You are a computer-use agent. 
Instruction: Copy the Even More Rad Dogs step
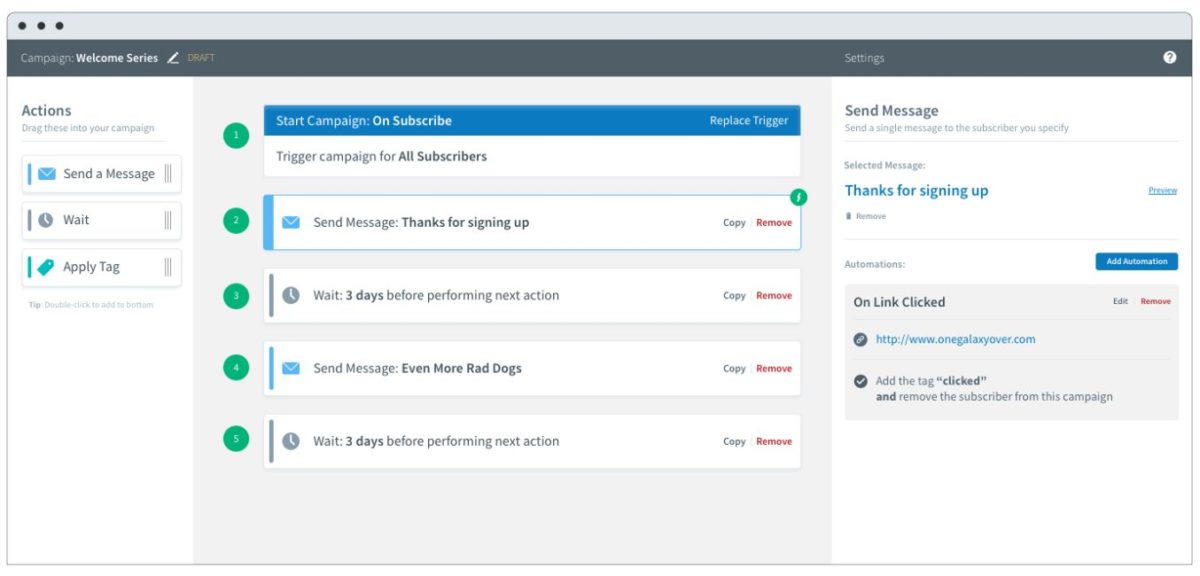click(734, 369)
